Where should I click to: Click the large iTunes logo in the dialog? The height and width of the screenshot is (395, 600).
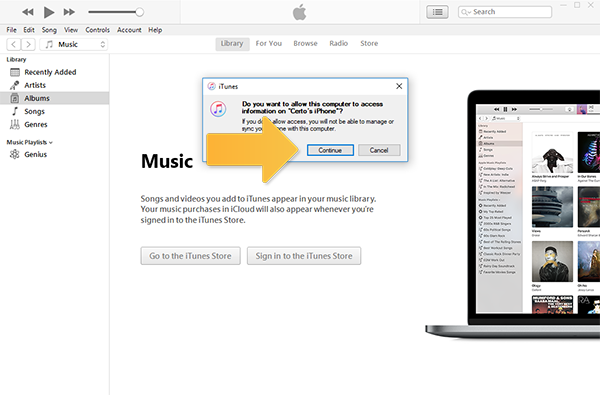click(x=218, y=109)
